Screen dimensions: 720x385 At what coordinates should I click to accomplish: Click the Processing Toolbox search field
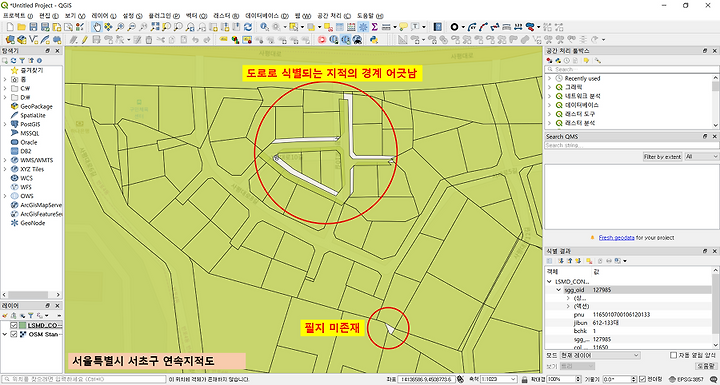pos(631,69)
